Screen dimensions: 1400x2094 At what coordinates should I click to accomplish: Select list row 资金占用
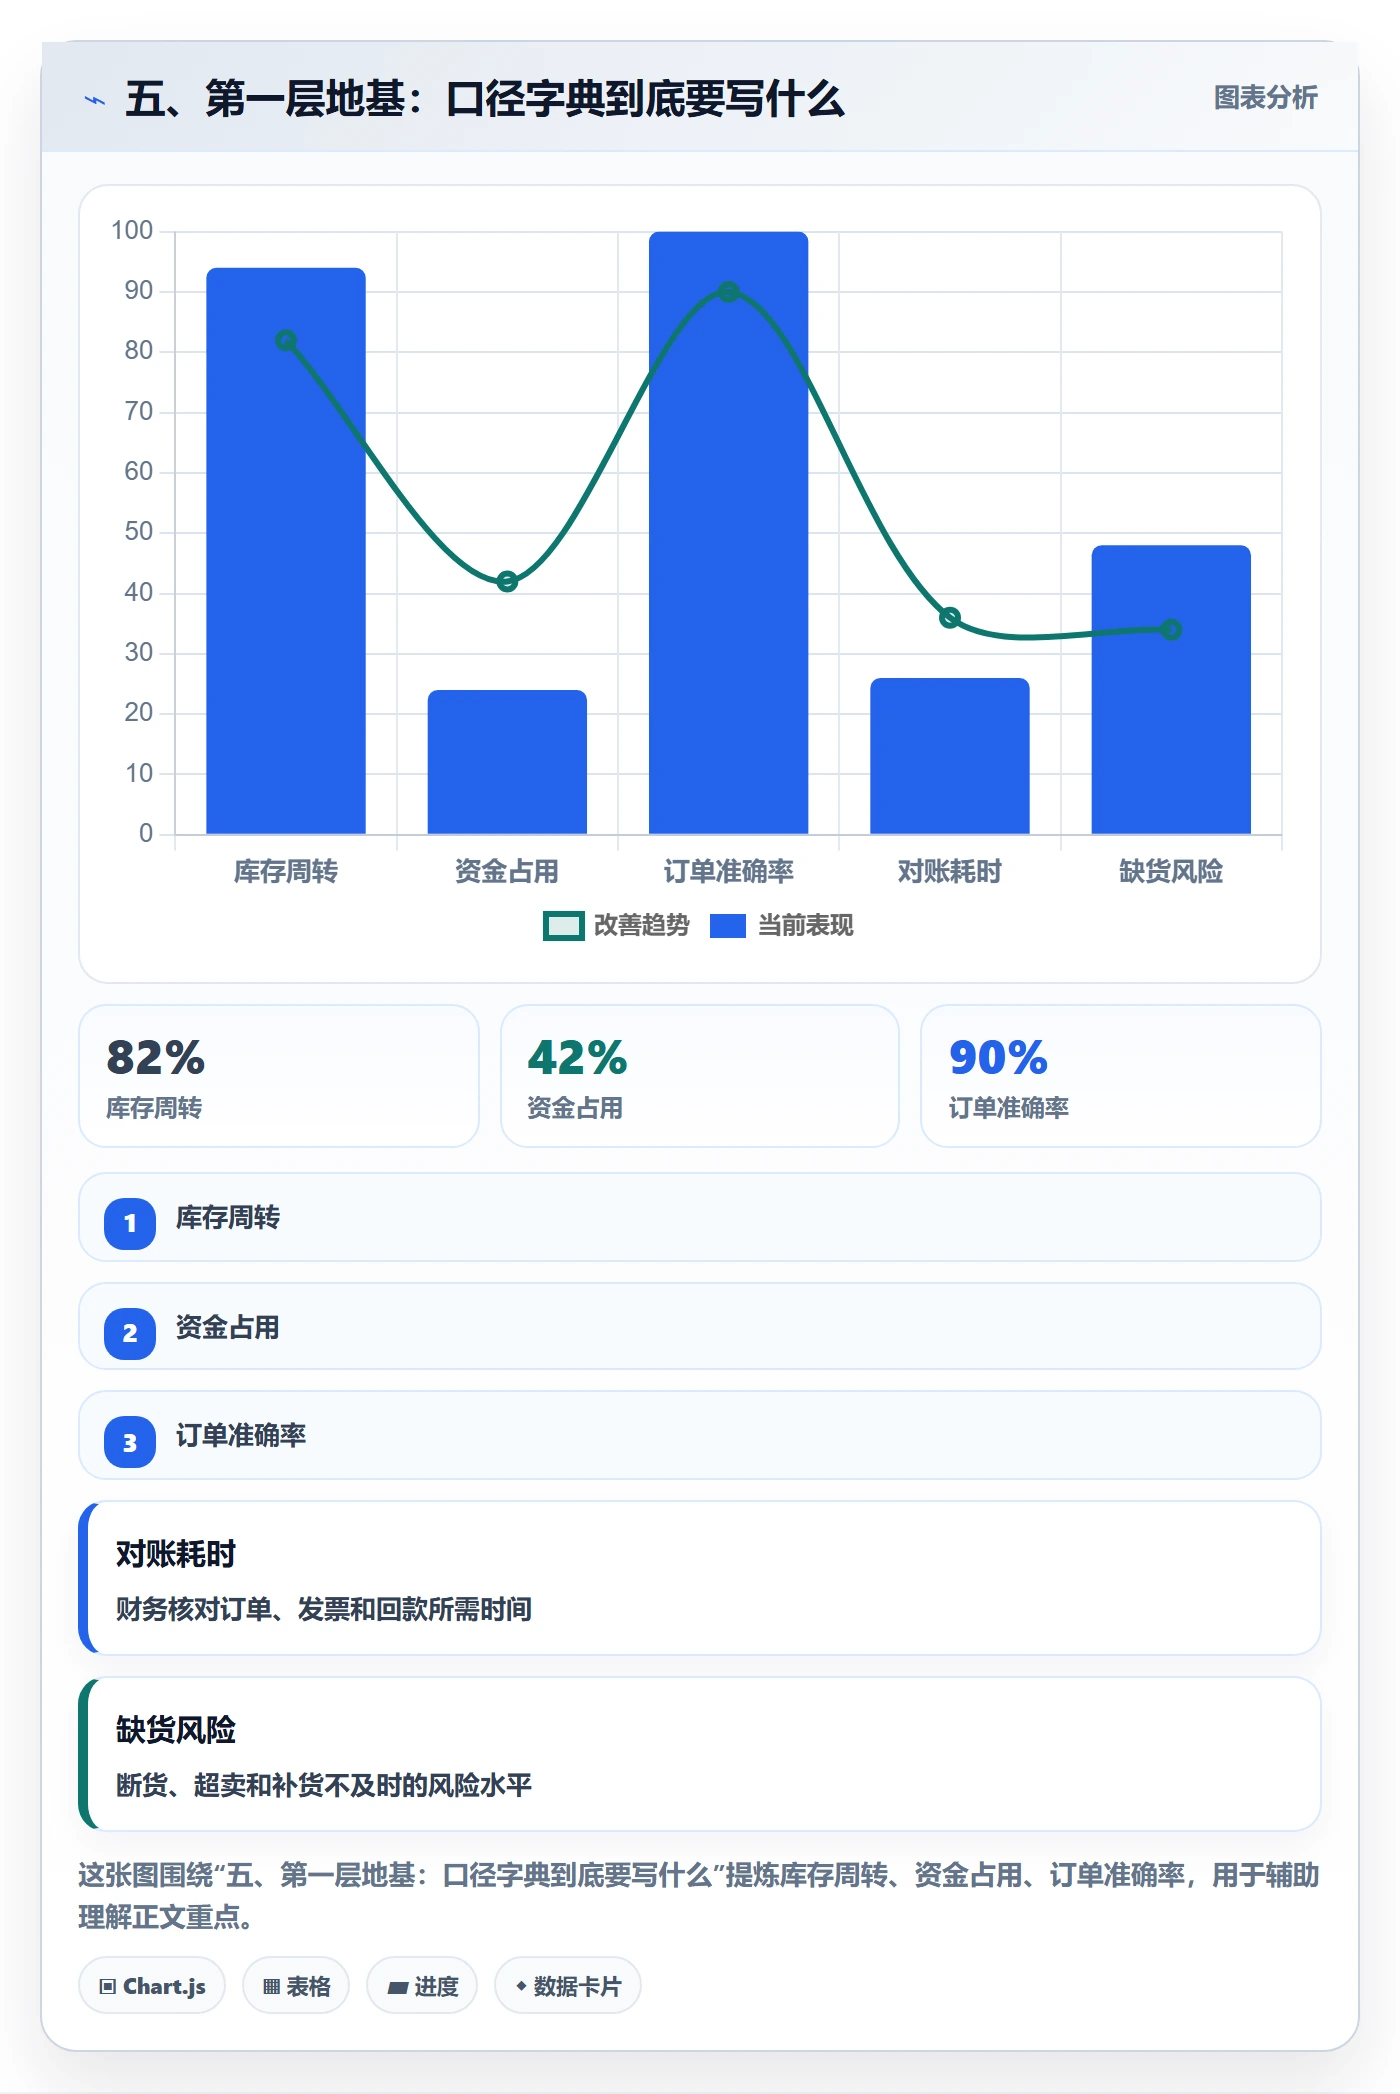(700, 1326)
